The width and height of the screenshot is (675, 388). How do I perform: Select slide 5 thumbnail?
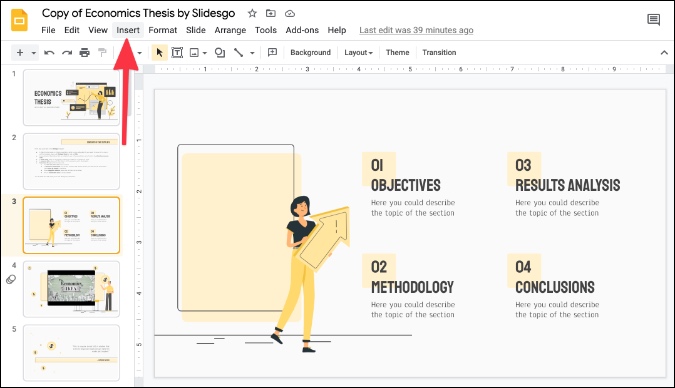coord(71,353)
